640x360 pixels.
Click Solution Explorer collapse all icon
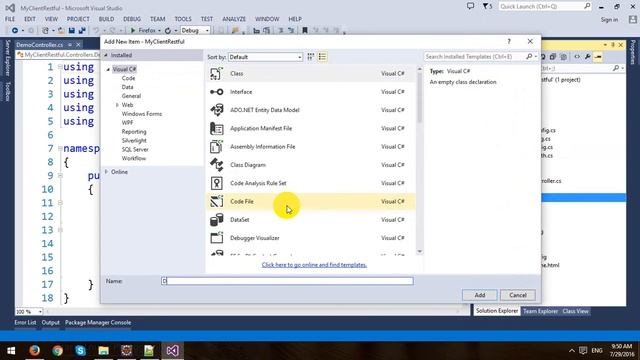[x=553, y=57]
